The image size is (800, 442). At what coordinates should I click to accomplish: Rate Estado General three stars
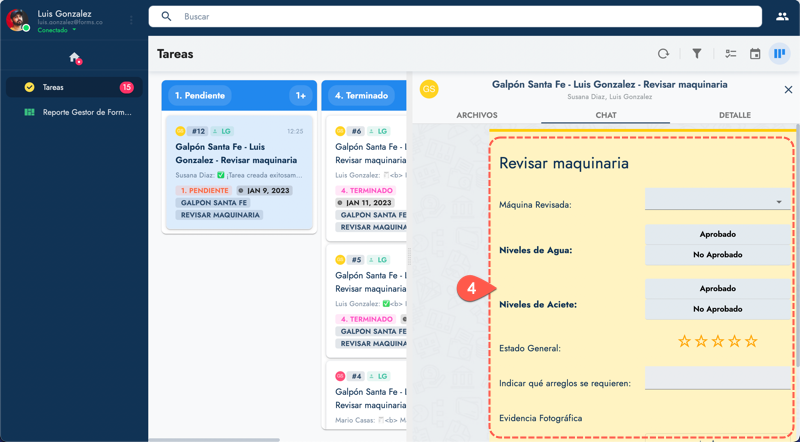click(x=717, y=341)
